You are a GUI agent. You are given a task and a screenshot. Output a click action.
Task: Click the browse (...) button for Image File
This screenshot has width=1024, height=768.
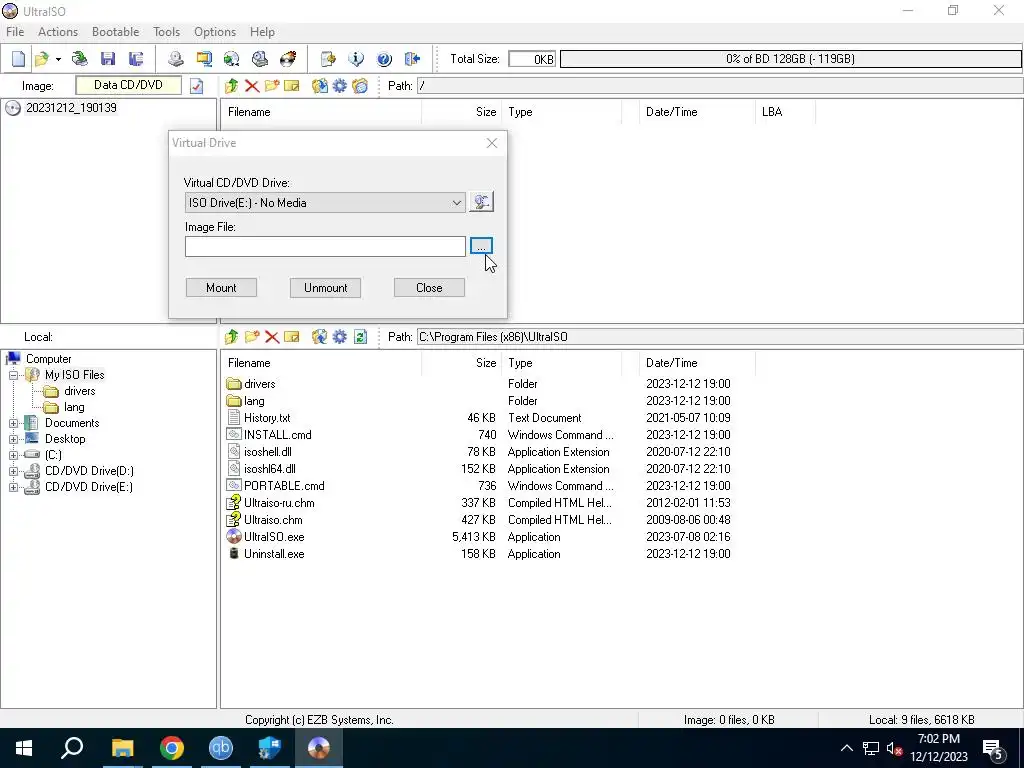coord(481,246)
